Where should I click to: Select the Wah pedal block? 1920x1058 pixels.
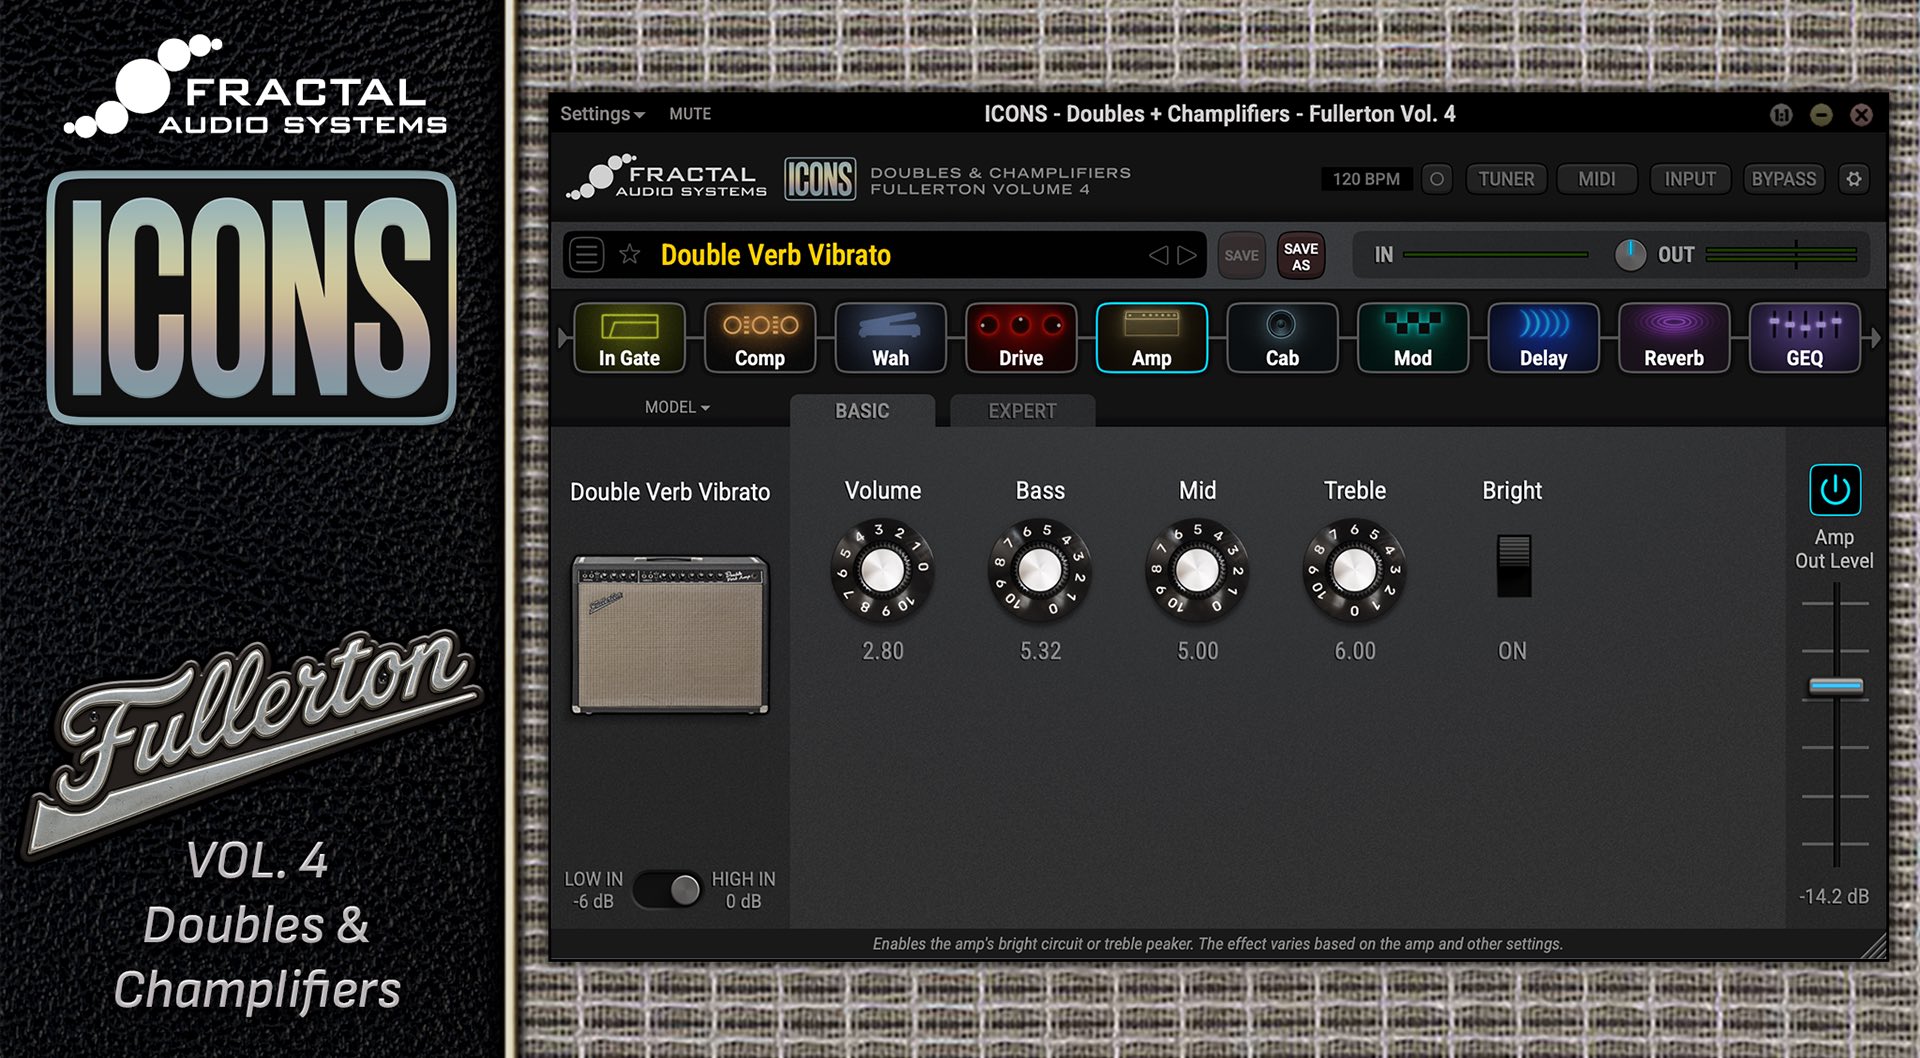[x=890, y=338]
